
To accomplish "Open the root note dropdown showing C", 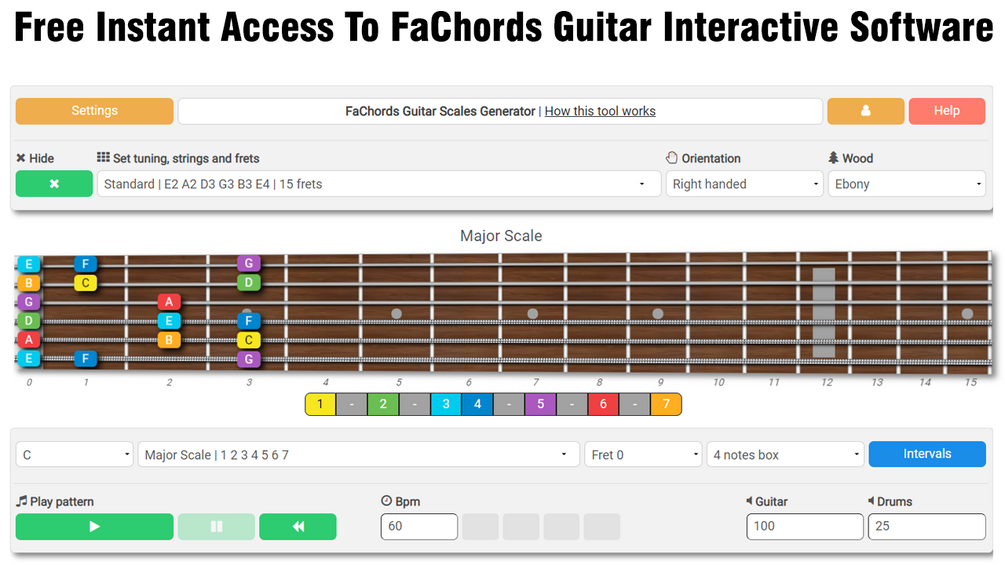I will point(74,455).
